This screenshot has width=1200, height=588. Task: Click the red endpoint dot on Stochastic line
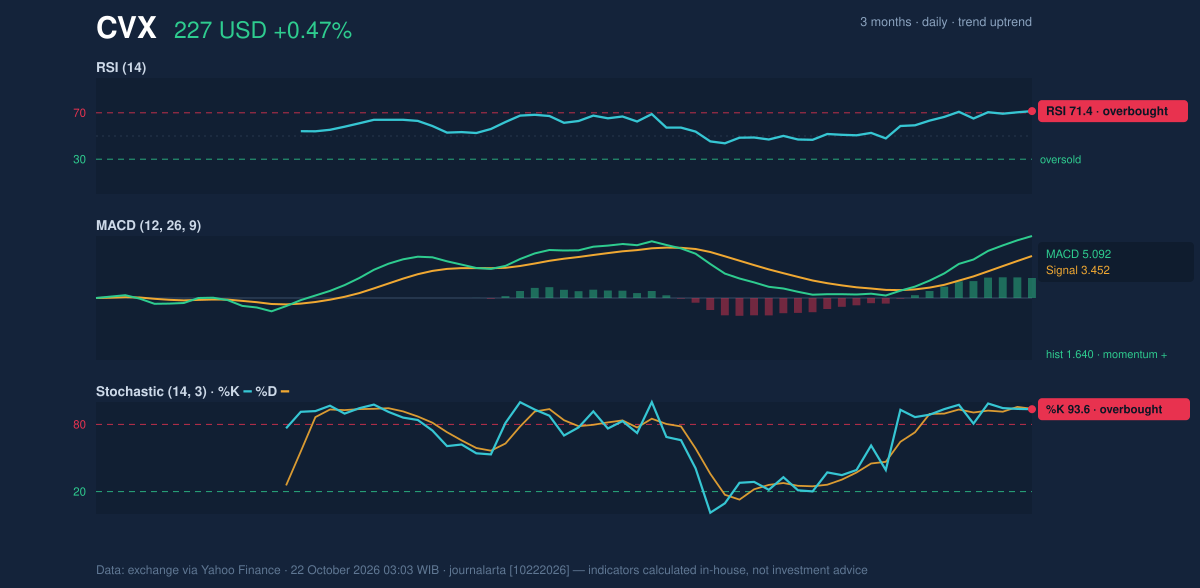[x=1032, y=409]
